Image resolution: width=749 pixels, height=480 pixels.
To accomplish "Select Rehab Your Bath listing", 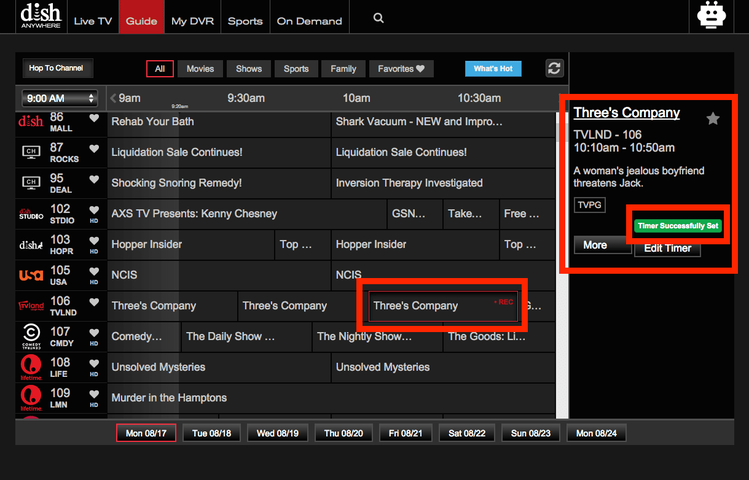I will 219,122.
